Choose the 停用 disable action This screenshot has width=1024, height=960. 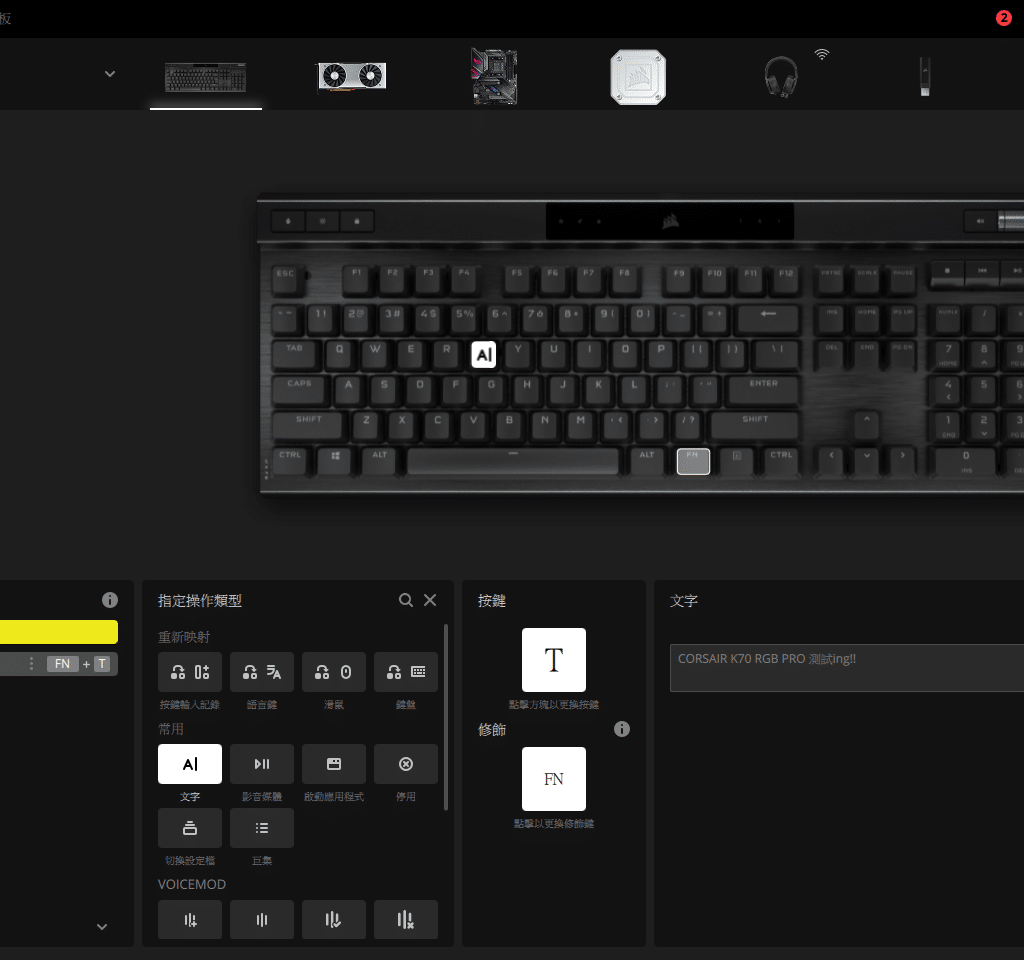(x=406, y=764)
